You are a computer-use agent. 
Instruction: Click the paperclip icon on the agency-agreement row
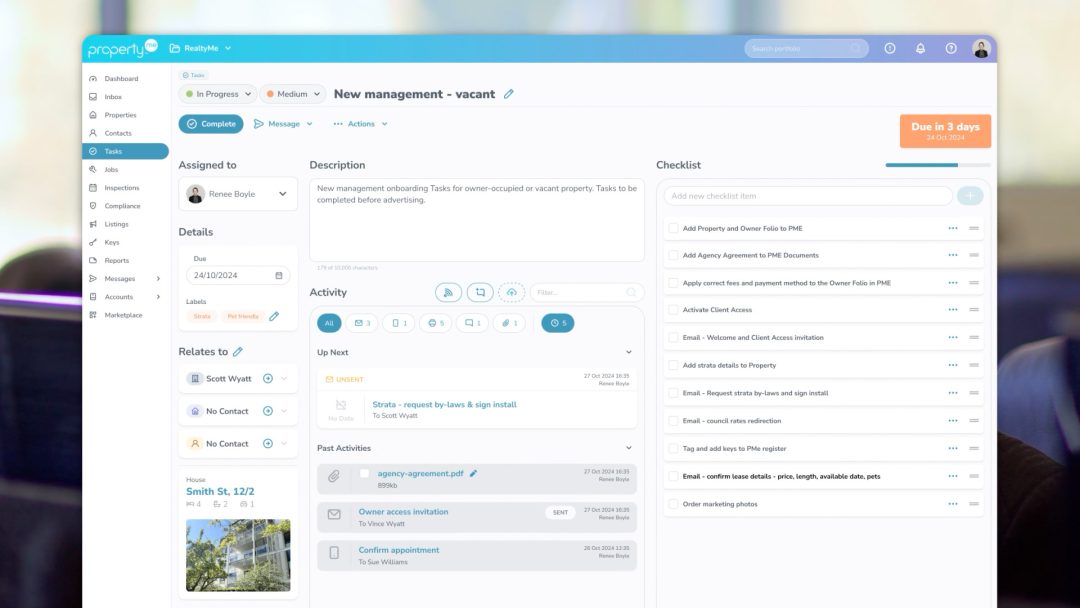coord(334,476)
